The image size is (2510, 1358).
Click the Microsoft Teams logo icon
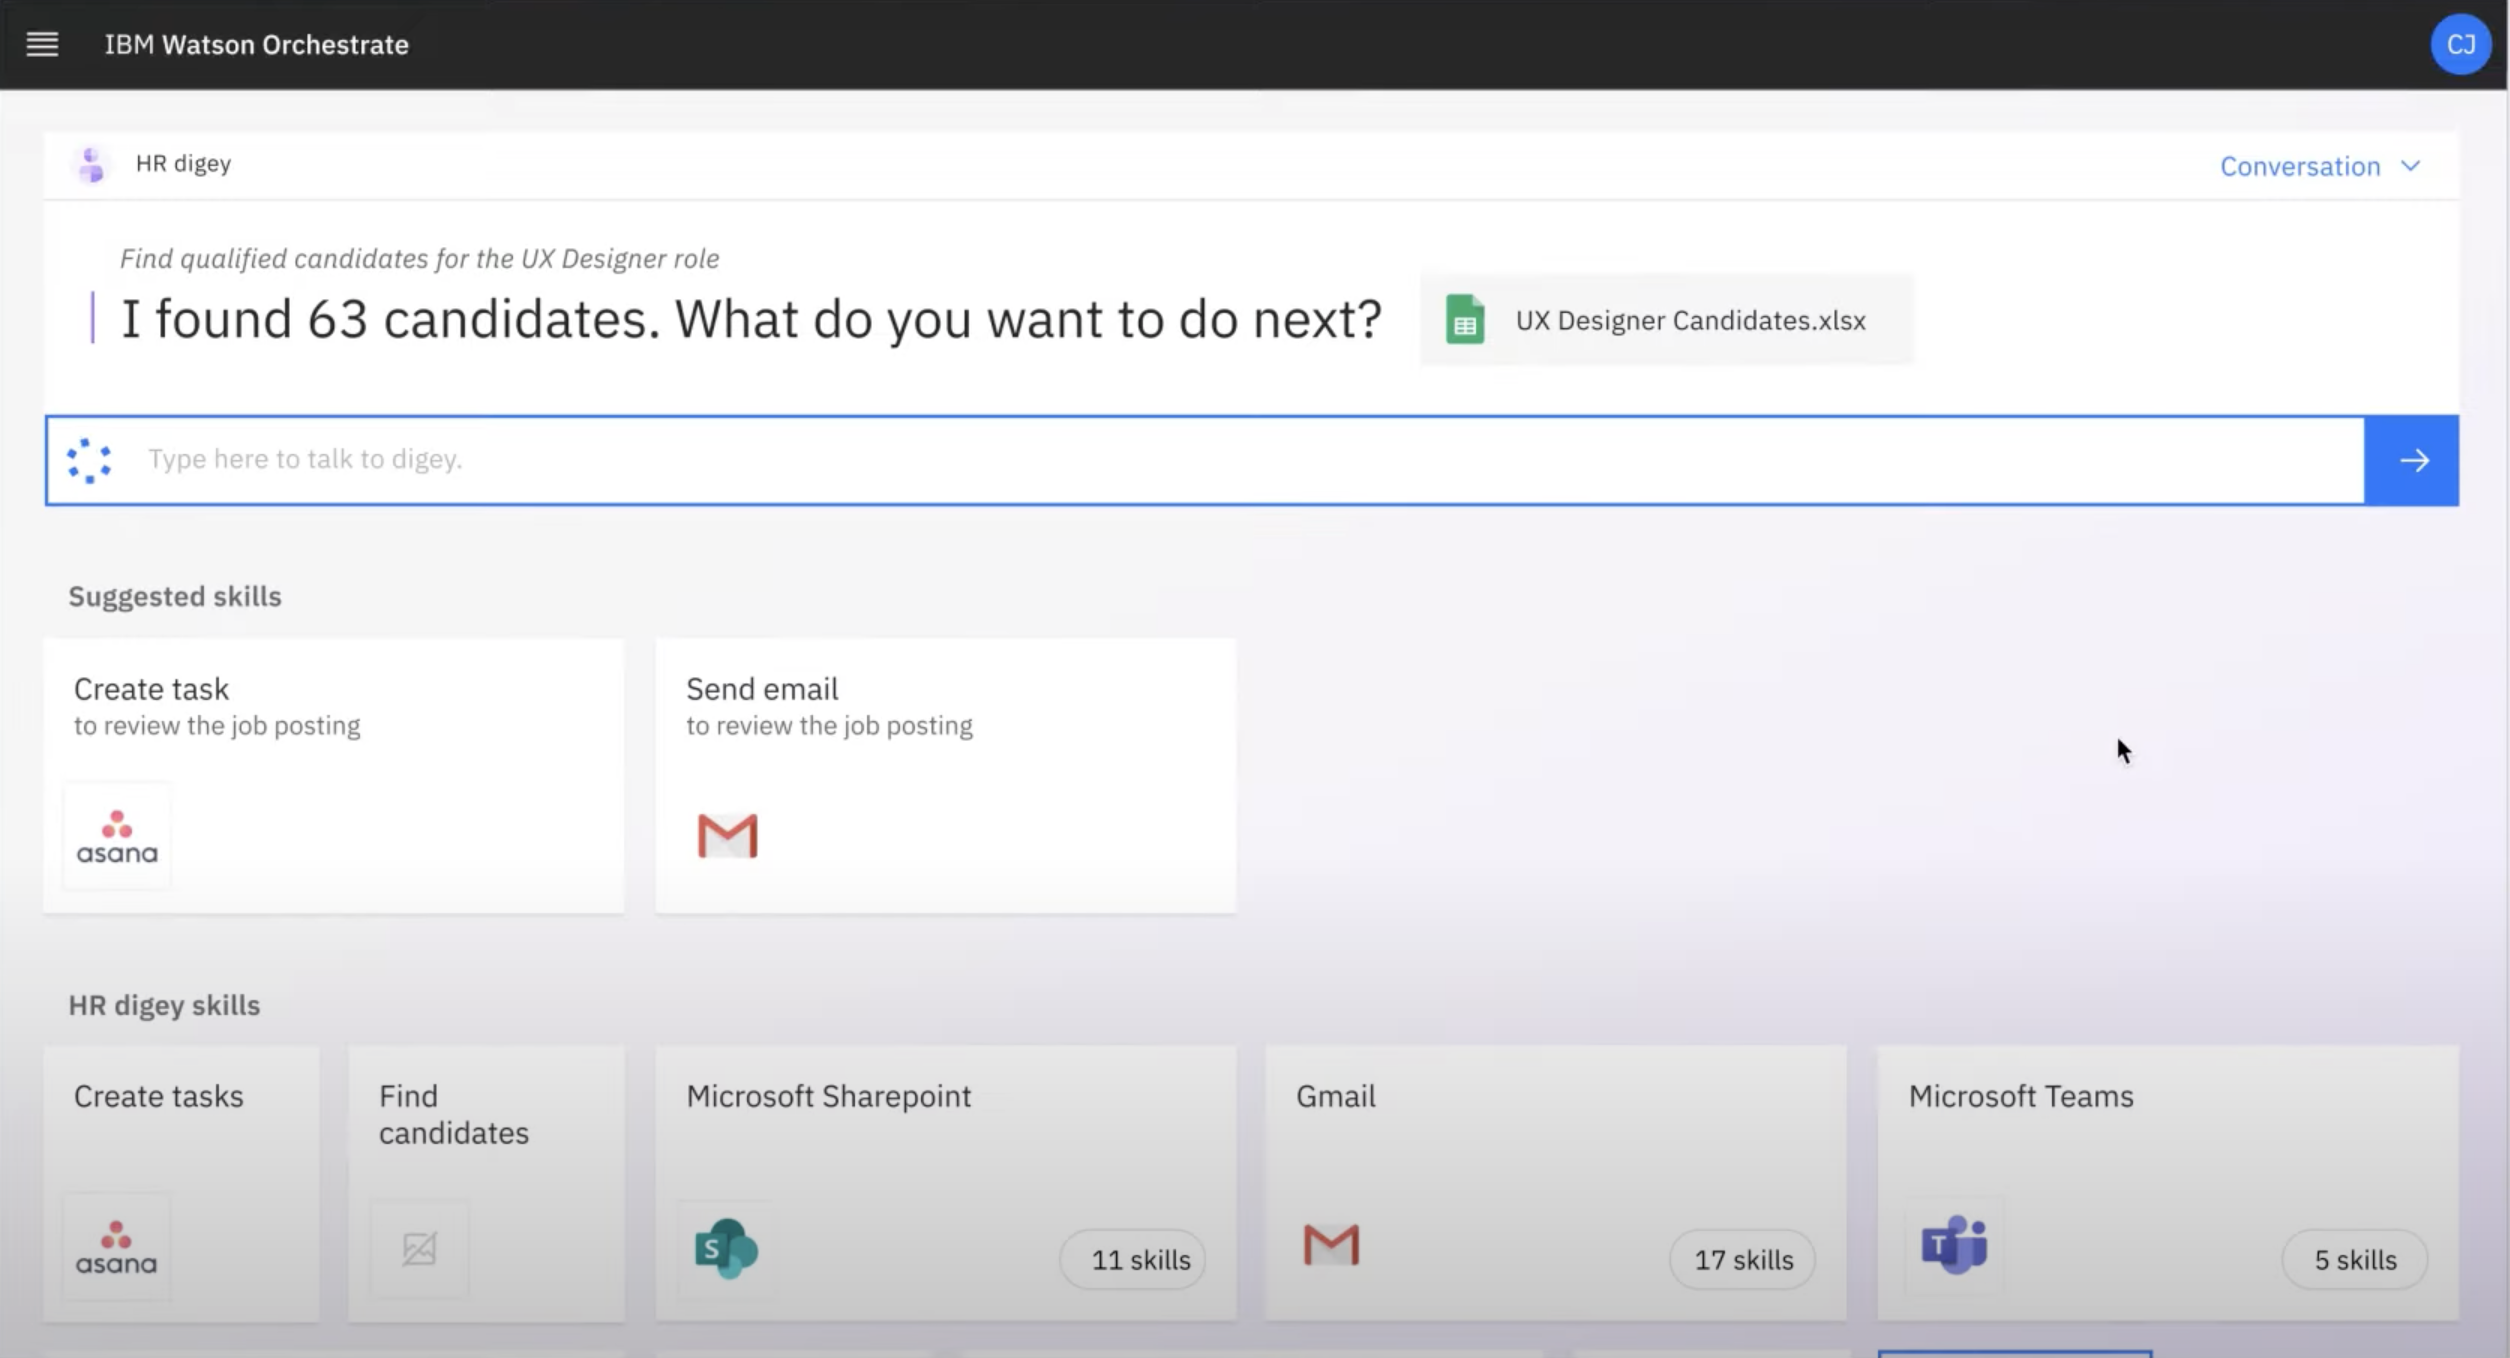click(1954, 1245)
